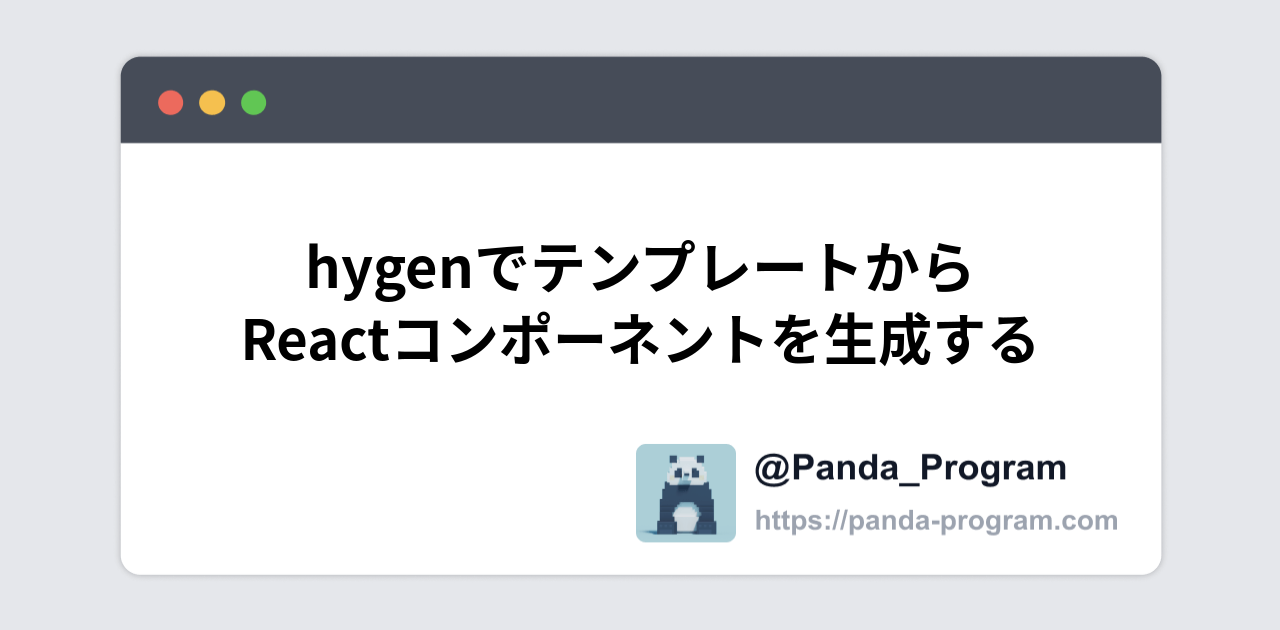Open the https://panda-program.com link
This screenshot has width=1280, height=630.
pos(936,520)
